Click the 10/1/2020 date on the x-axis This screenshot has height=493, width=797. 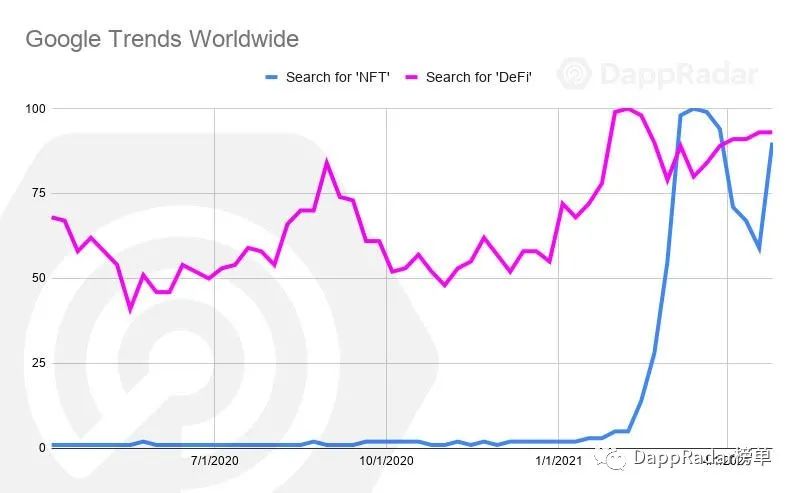pos(385,461)
